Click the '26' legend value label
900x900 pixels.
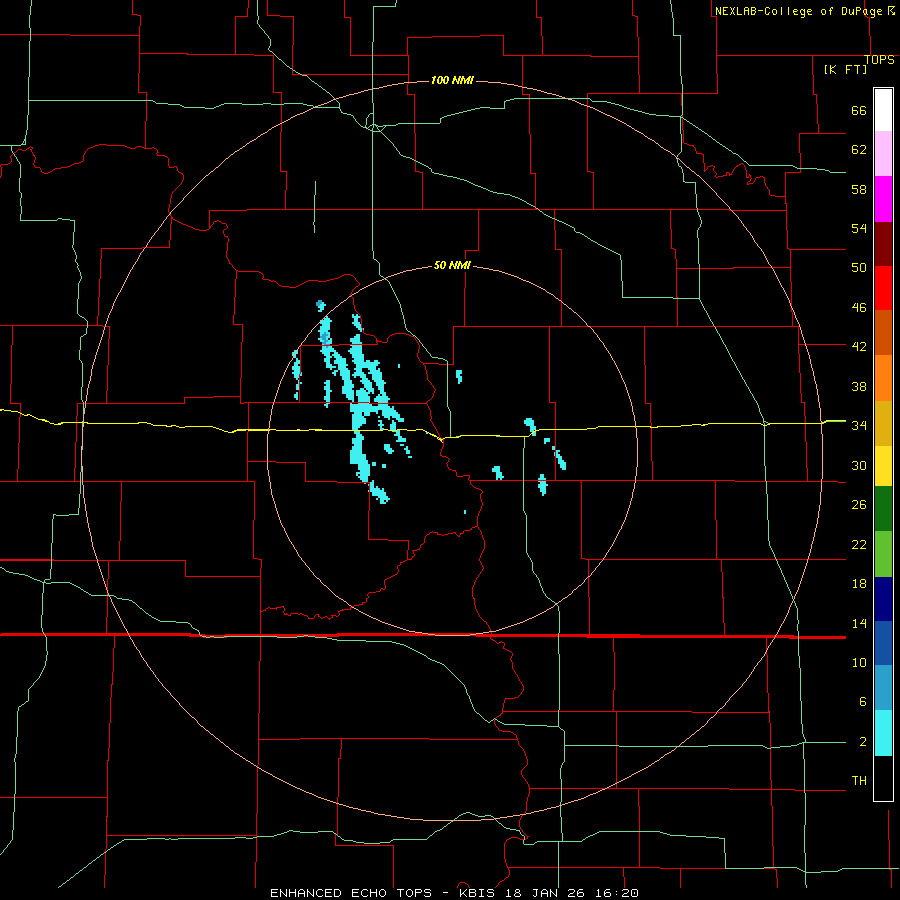pos(859,505)
